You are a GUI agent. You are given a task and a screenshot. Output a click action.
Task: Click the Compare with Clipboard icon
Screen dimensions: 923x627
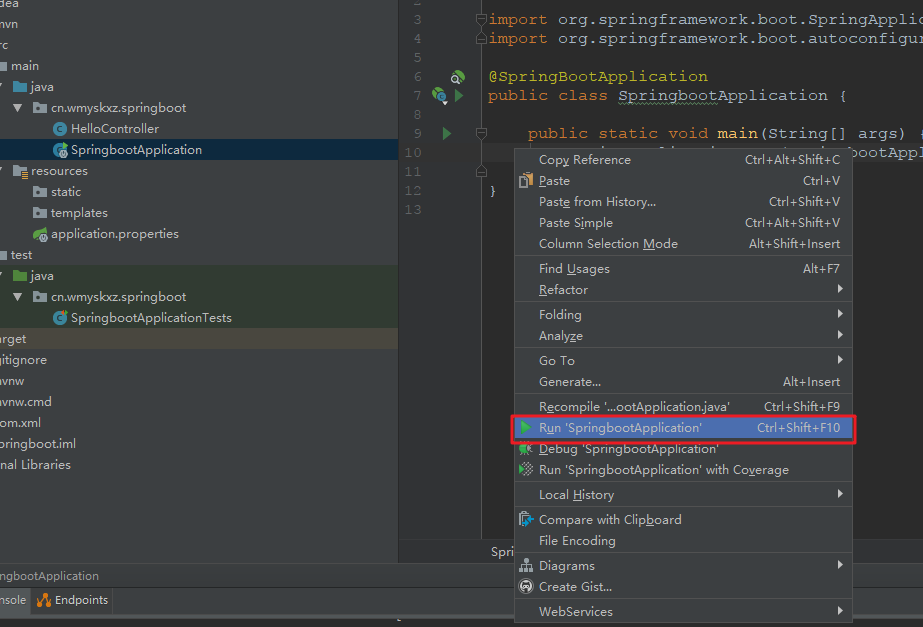pos(526,519)
